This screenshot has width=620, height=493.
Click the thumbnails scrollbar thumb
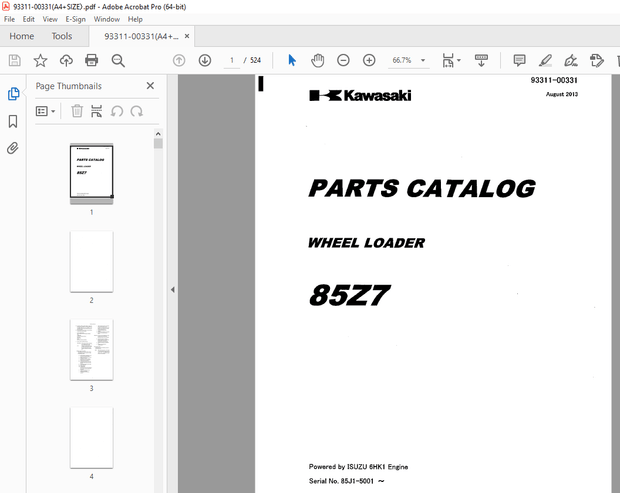(158, 143)
